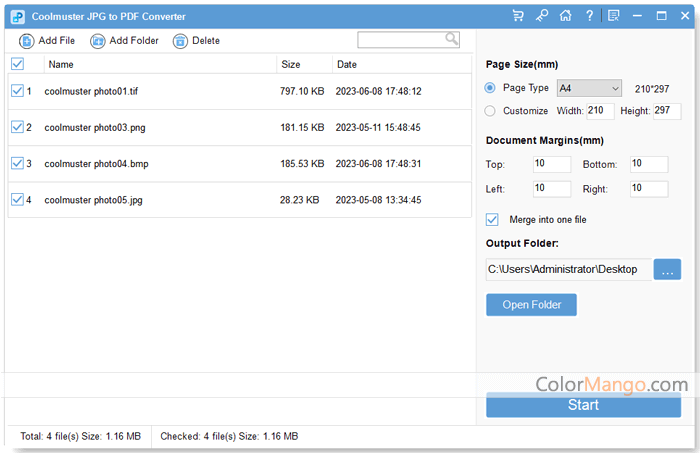
Task: Click the 210*297 dimensions text
Action: (x=652, y=89)
